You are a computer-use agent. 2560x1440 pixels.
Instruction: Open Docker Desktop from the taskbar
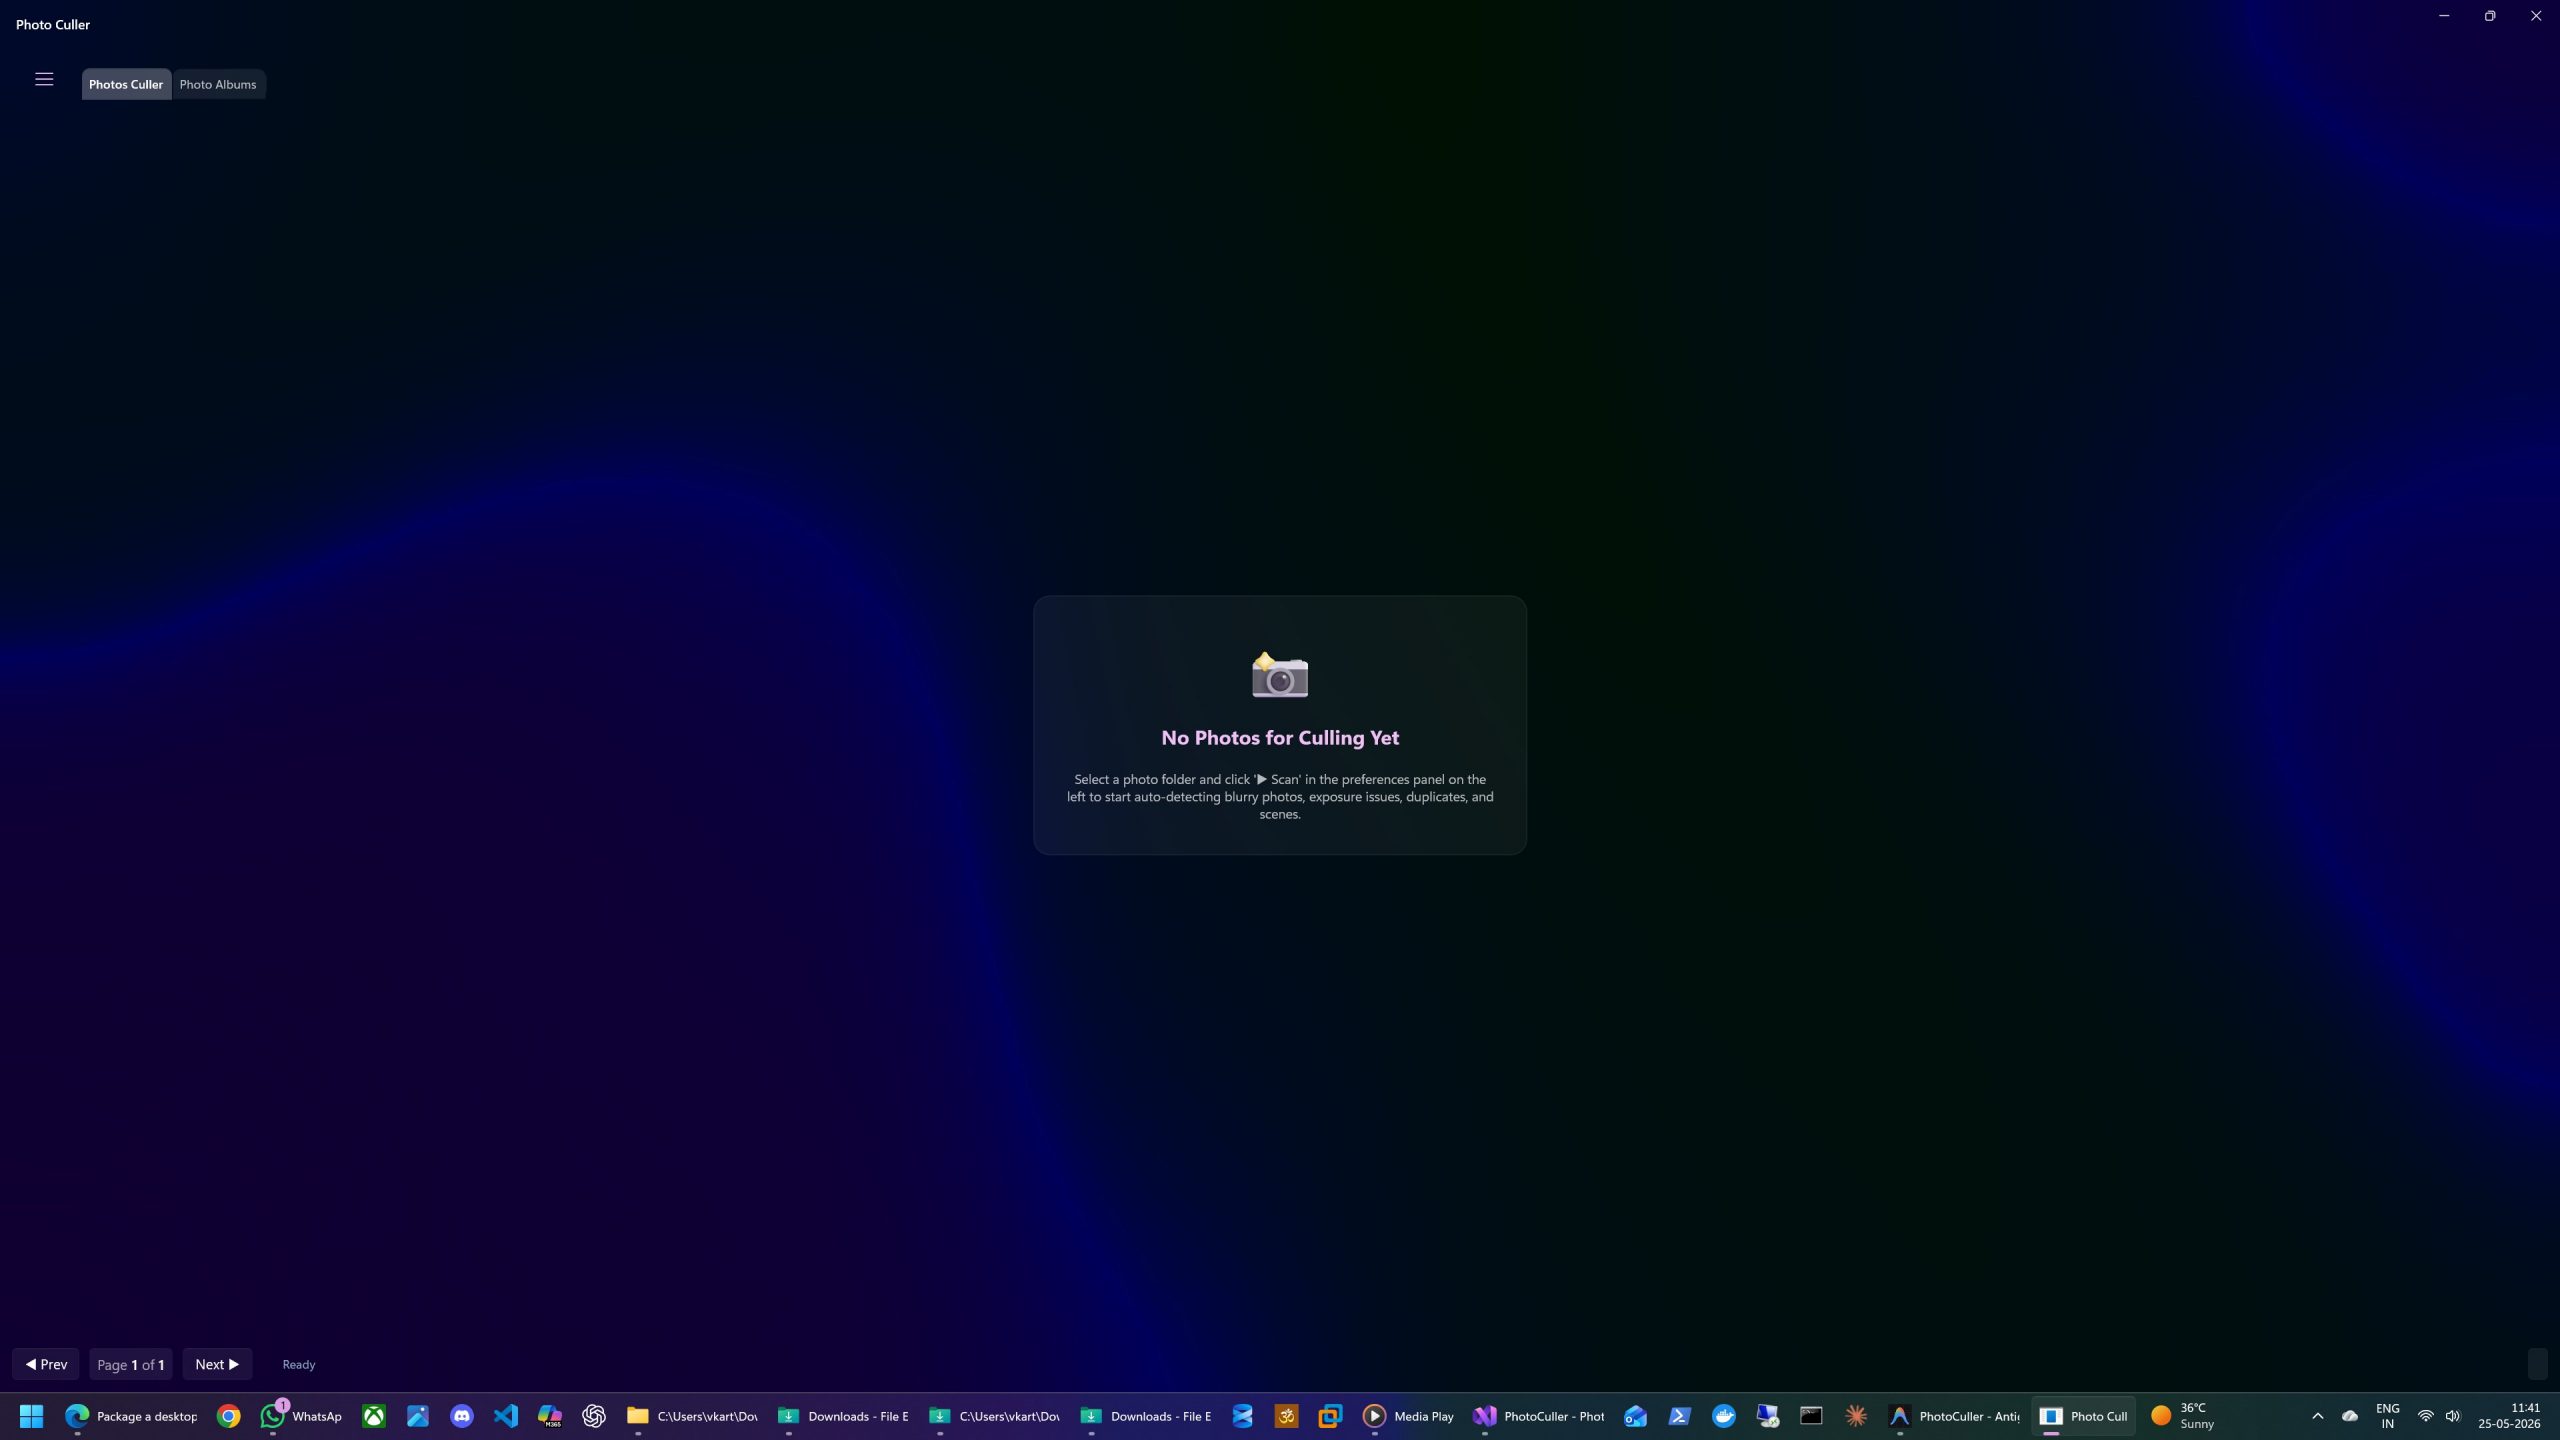point(1724,1416)
